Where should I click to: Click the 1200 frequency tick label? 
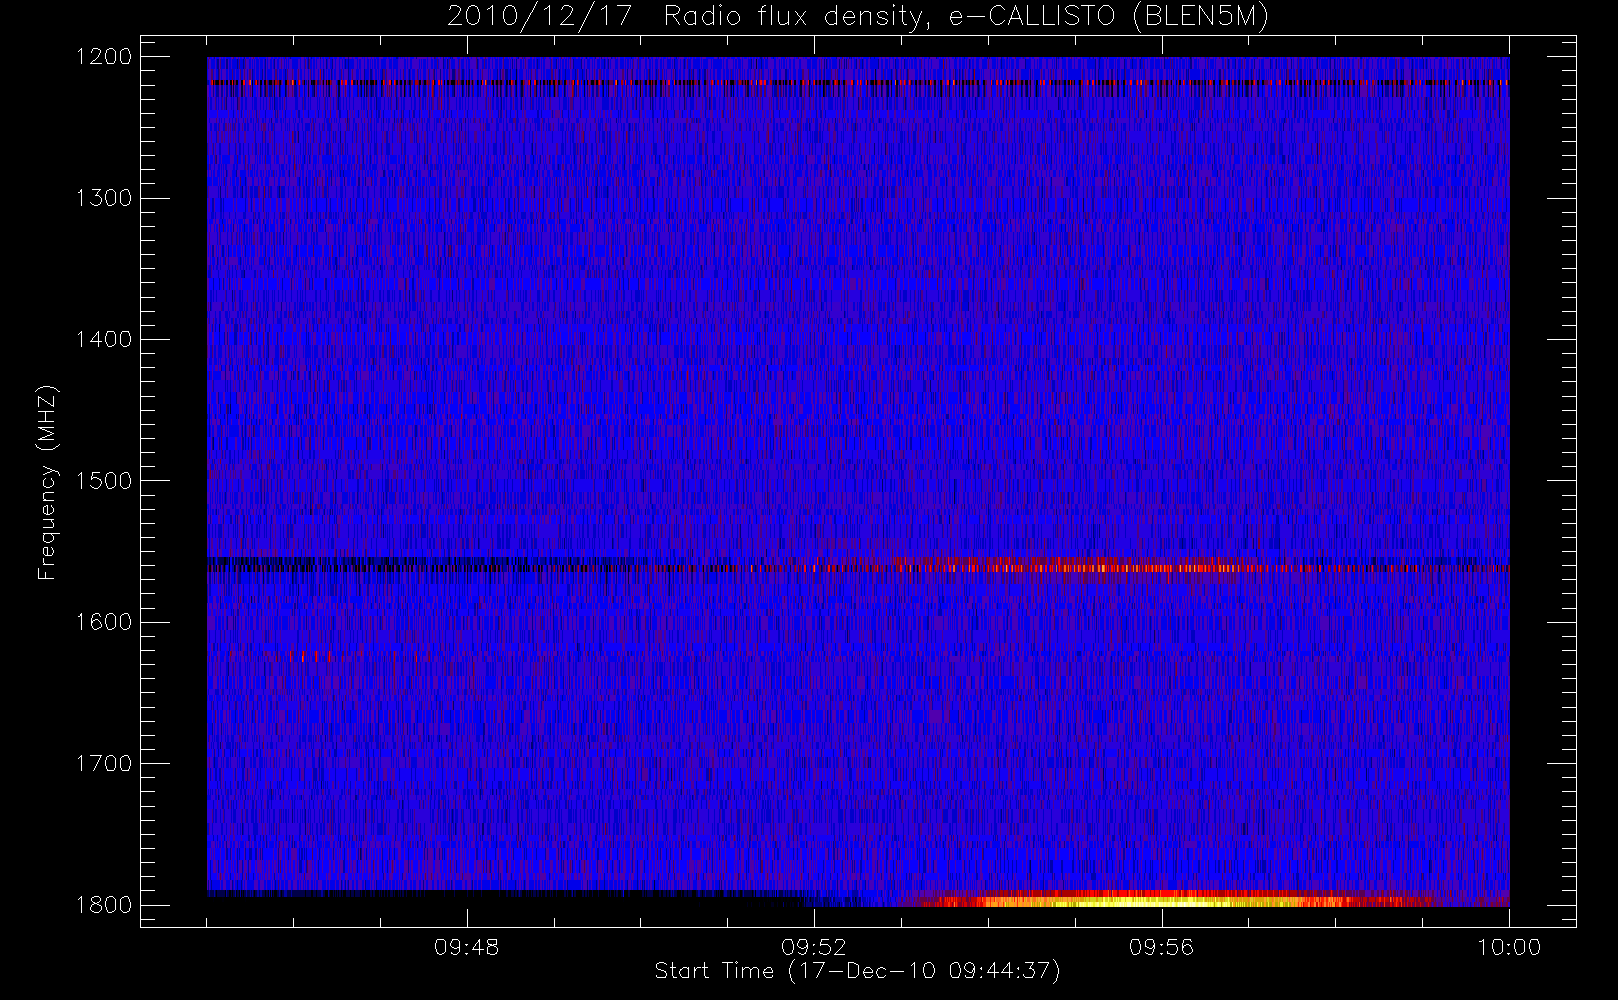click(104, 57)
